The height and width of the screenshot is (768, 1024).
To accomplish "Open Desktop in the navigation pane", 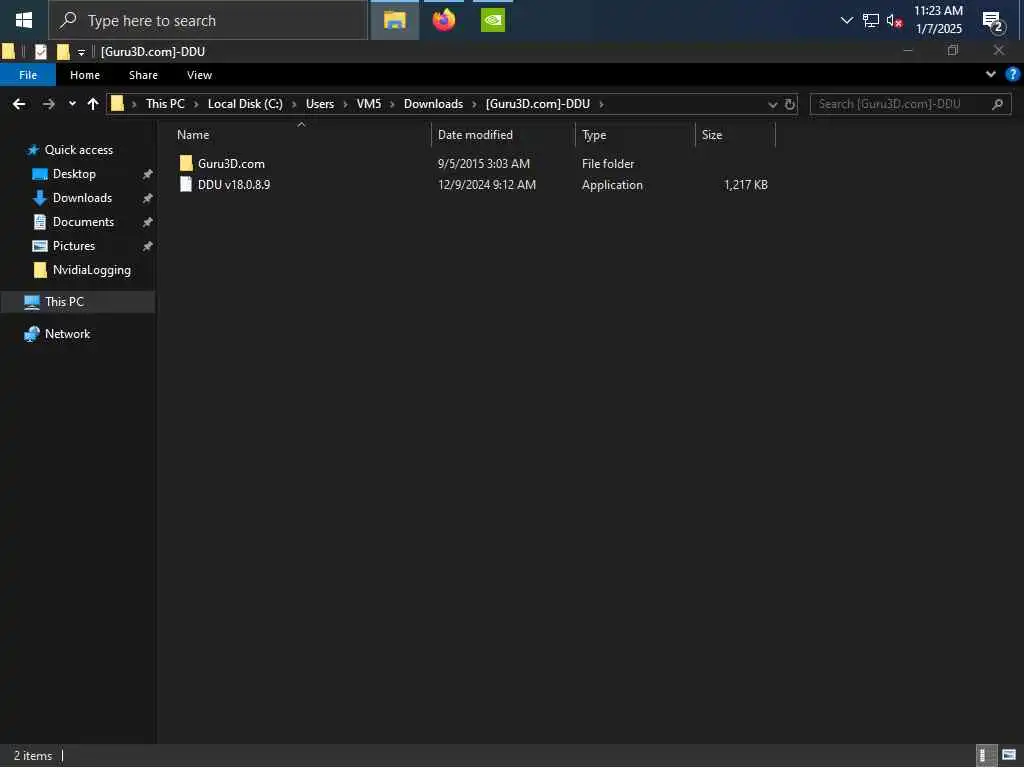I will coord(74,174).
